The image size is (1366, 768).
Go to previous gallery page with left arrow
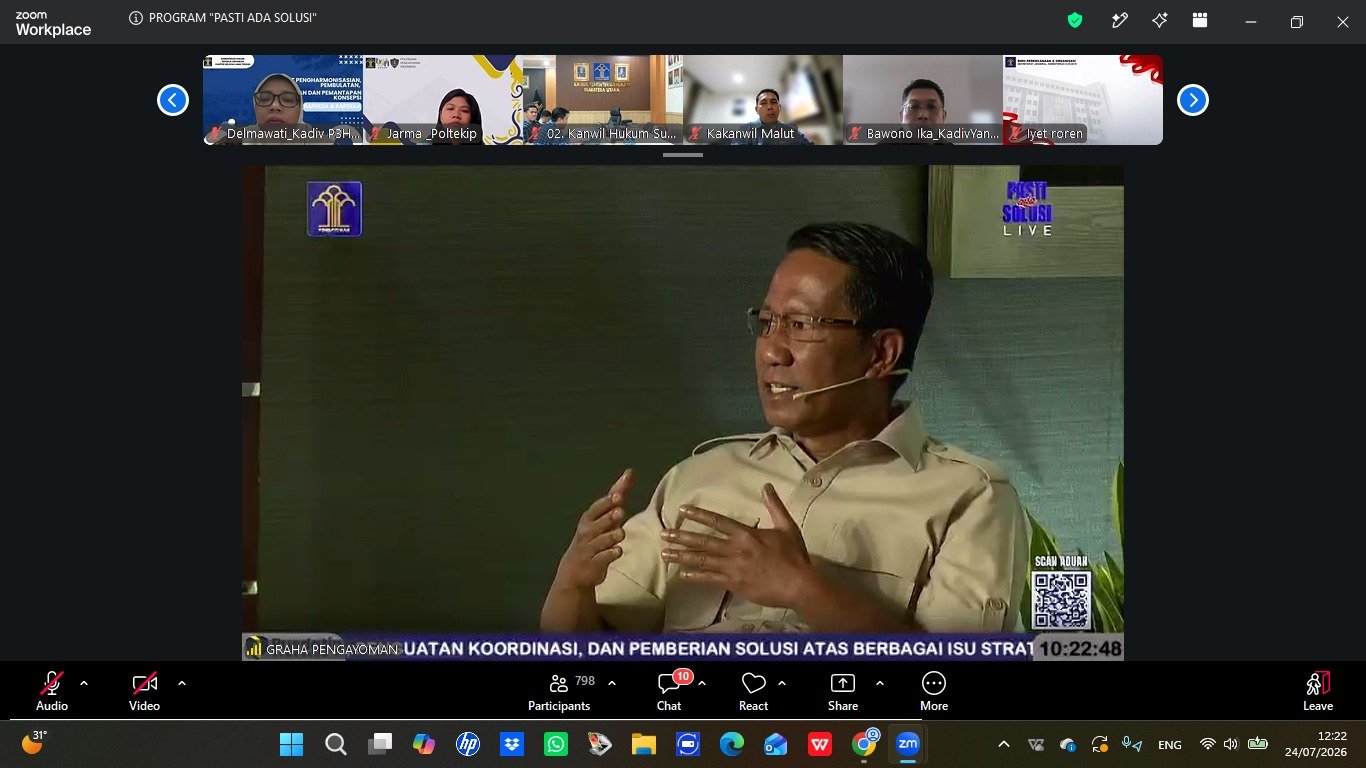pyautogui.click(x=173, y=100)
